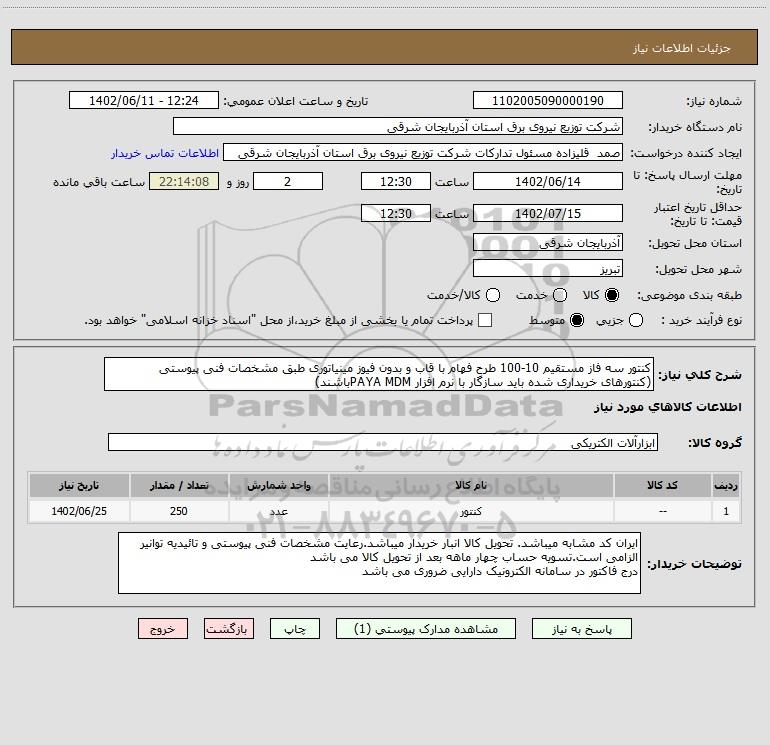Click the اطلاعات کالاهای مورد نیاز heading
The image size is (770, 745).
tap(667, 407)
